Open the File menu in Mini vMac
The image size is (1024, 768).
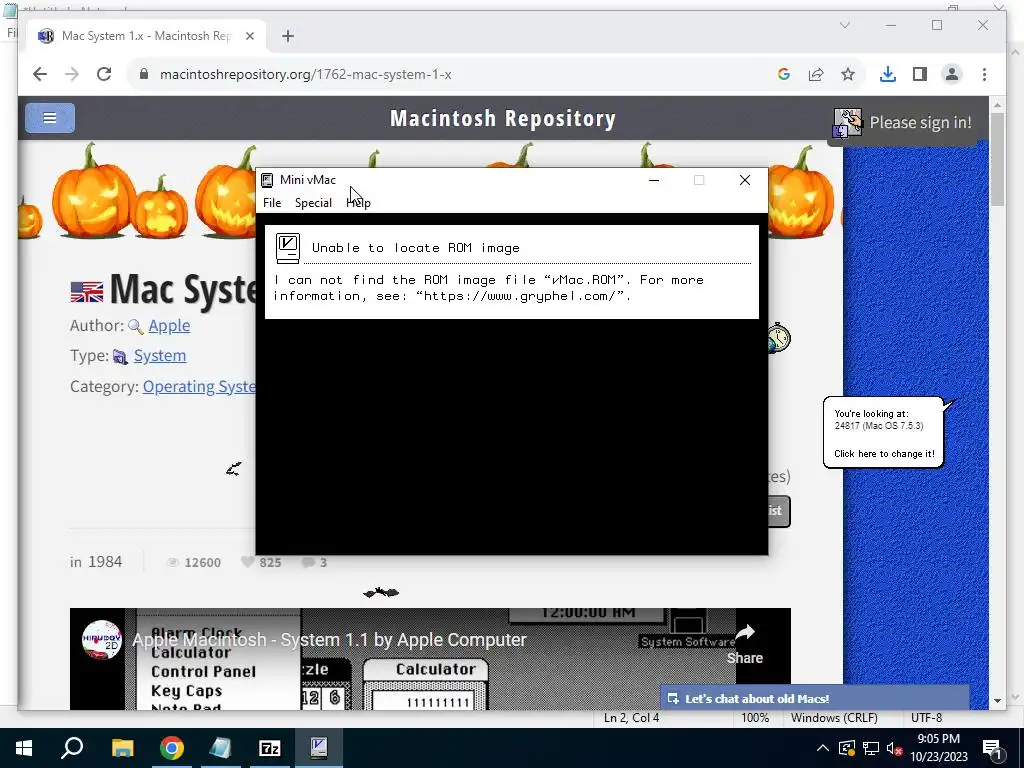click(272, 202)
